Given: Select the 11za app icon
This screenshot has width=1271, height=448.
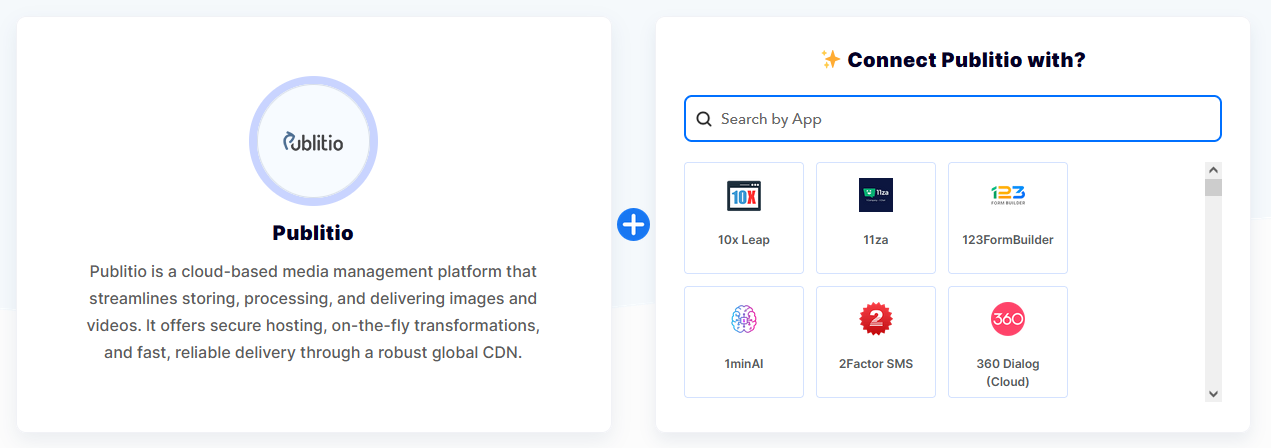Looking at the screenshot, I should [876, 195].
